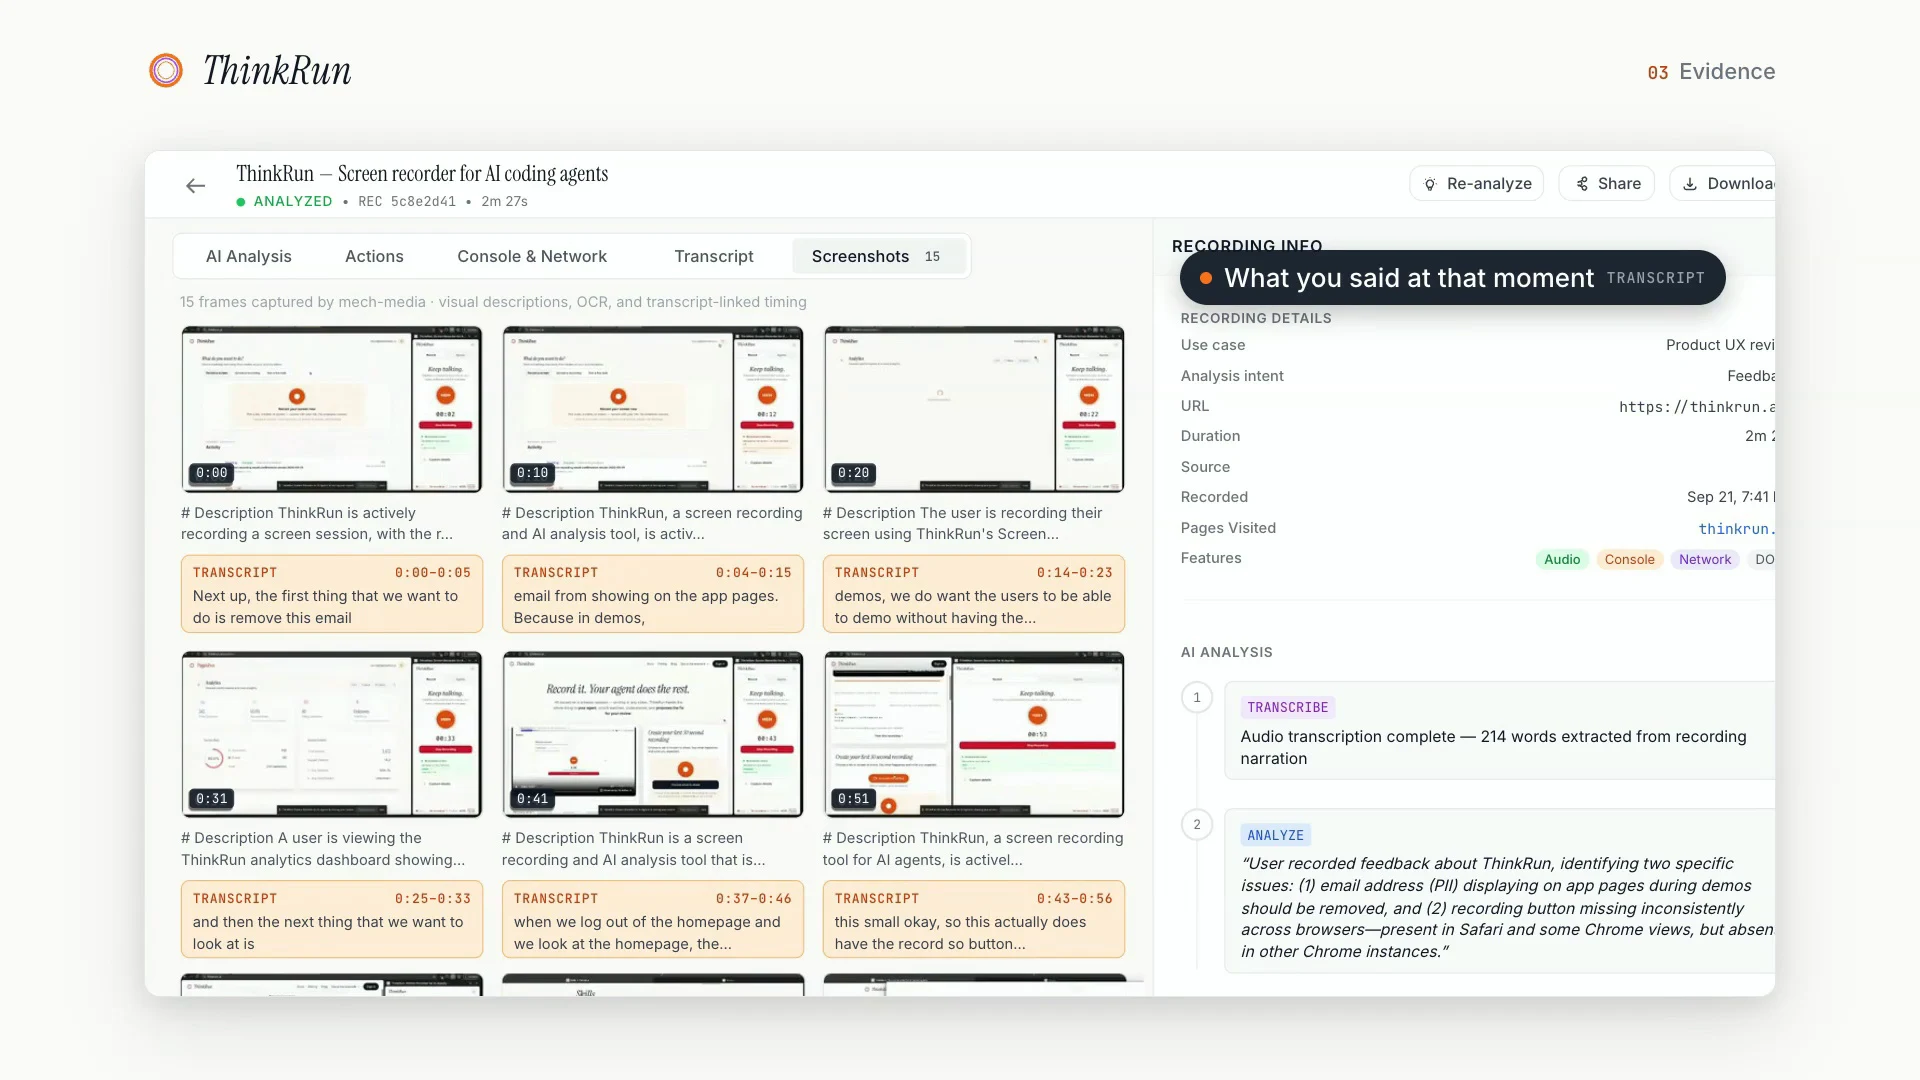Click the Download button

[1723, 184]
